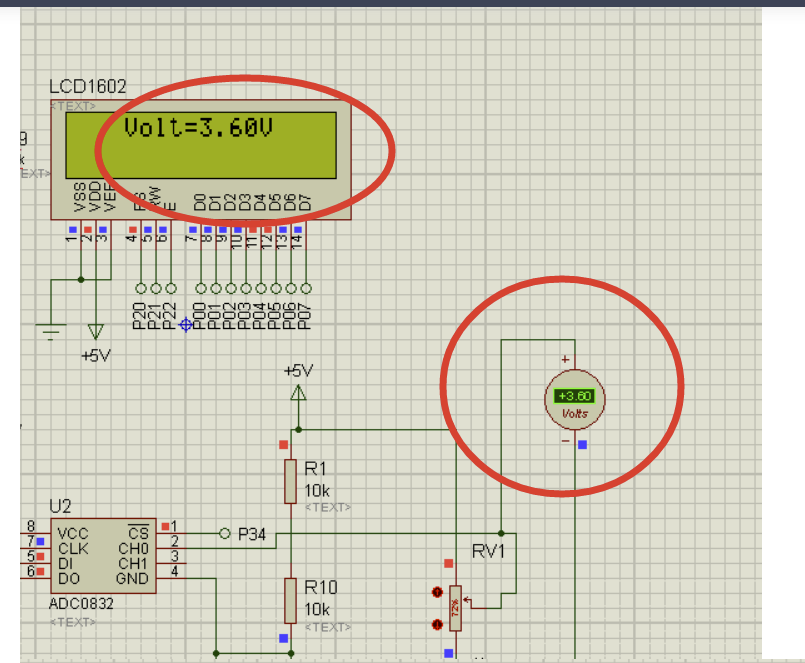805x663 pixels.
Task: Click the VCC pin name on ADC0832
Action: (73, 534)
